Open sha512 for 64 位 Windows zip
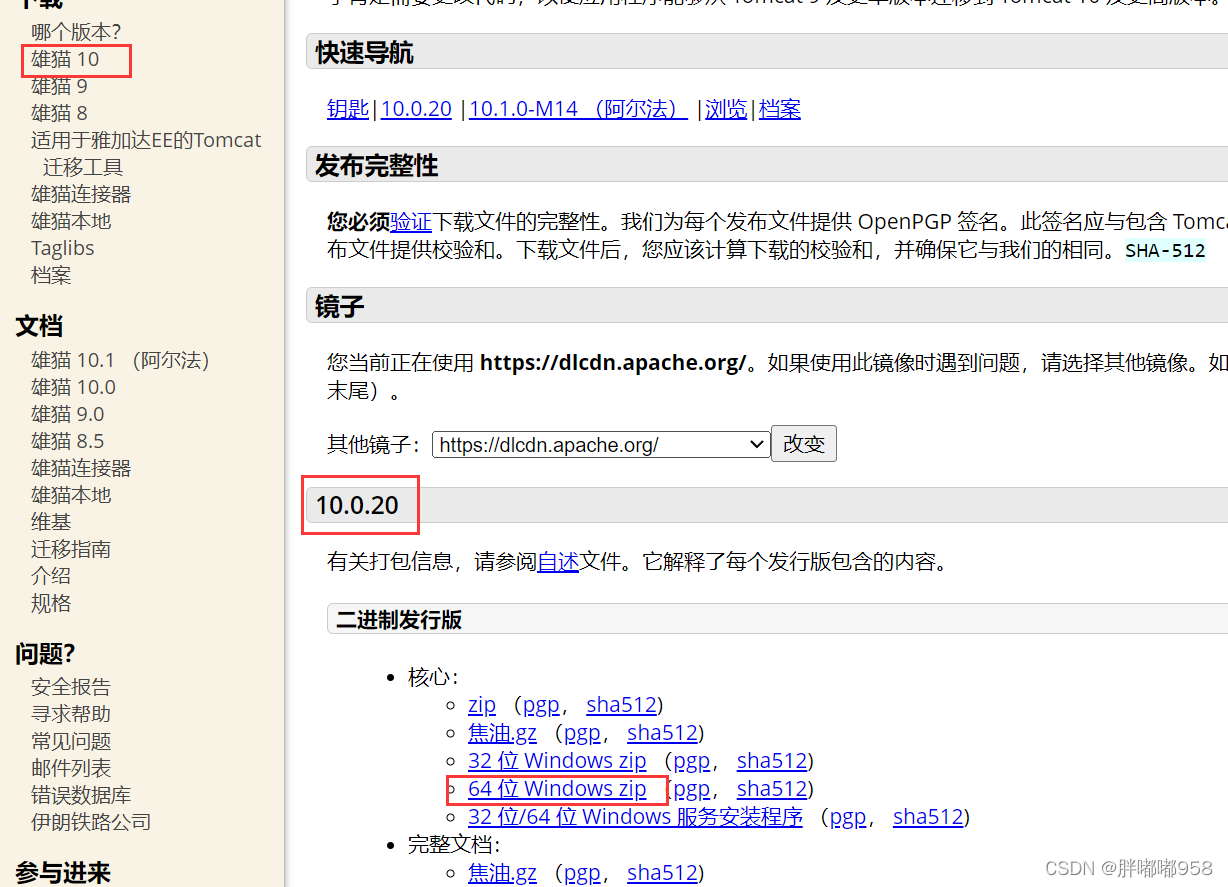 click(772, 789)
